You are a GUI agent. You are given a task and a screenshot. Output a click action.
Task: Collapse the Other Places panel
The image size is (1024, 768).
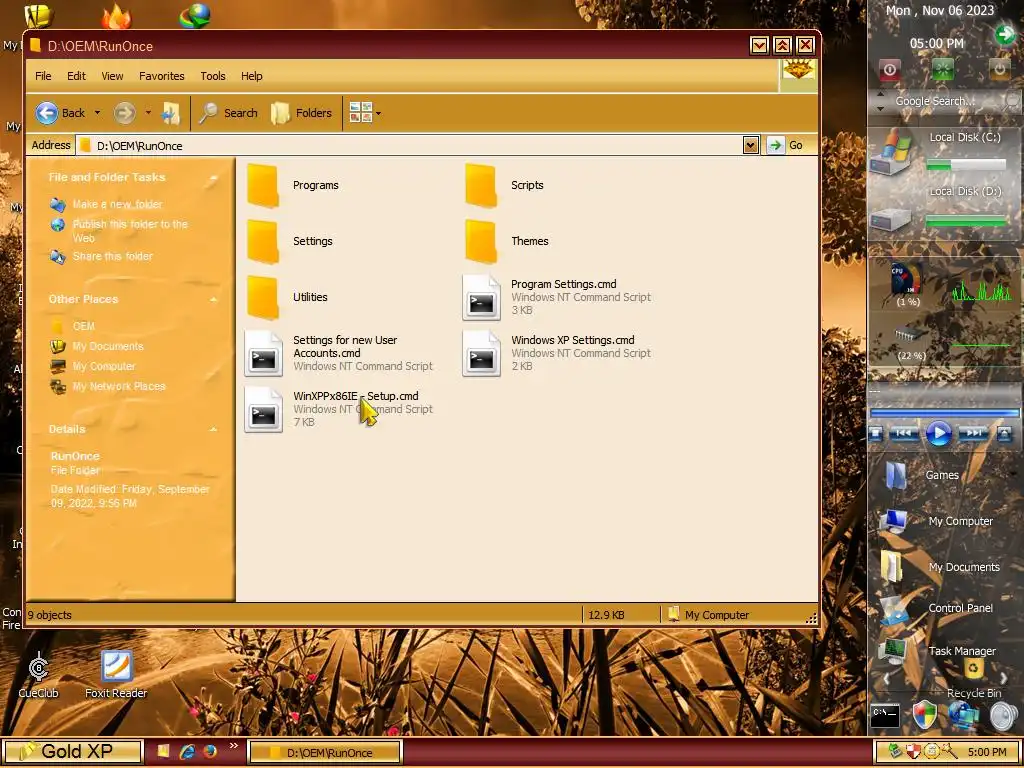(x=213, y=299)
